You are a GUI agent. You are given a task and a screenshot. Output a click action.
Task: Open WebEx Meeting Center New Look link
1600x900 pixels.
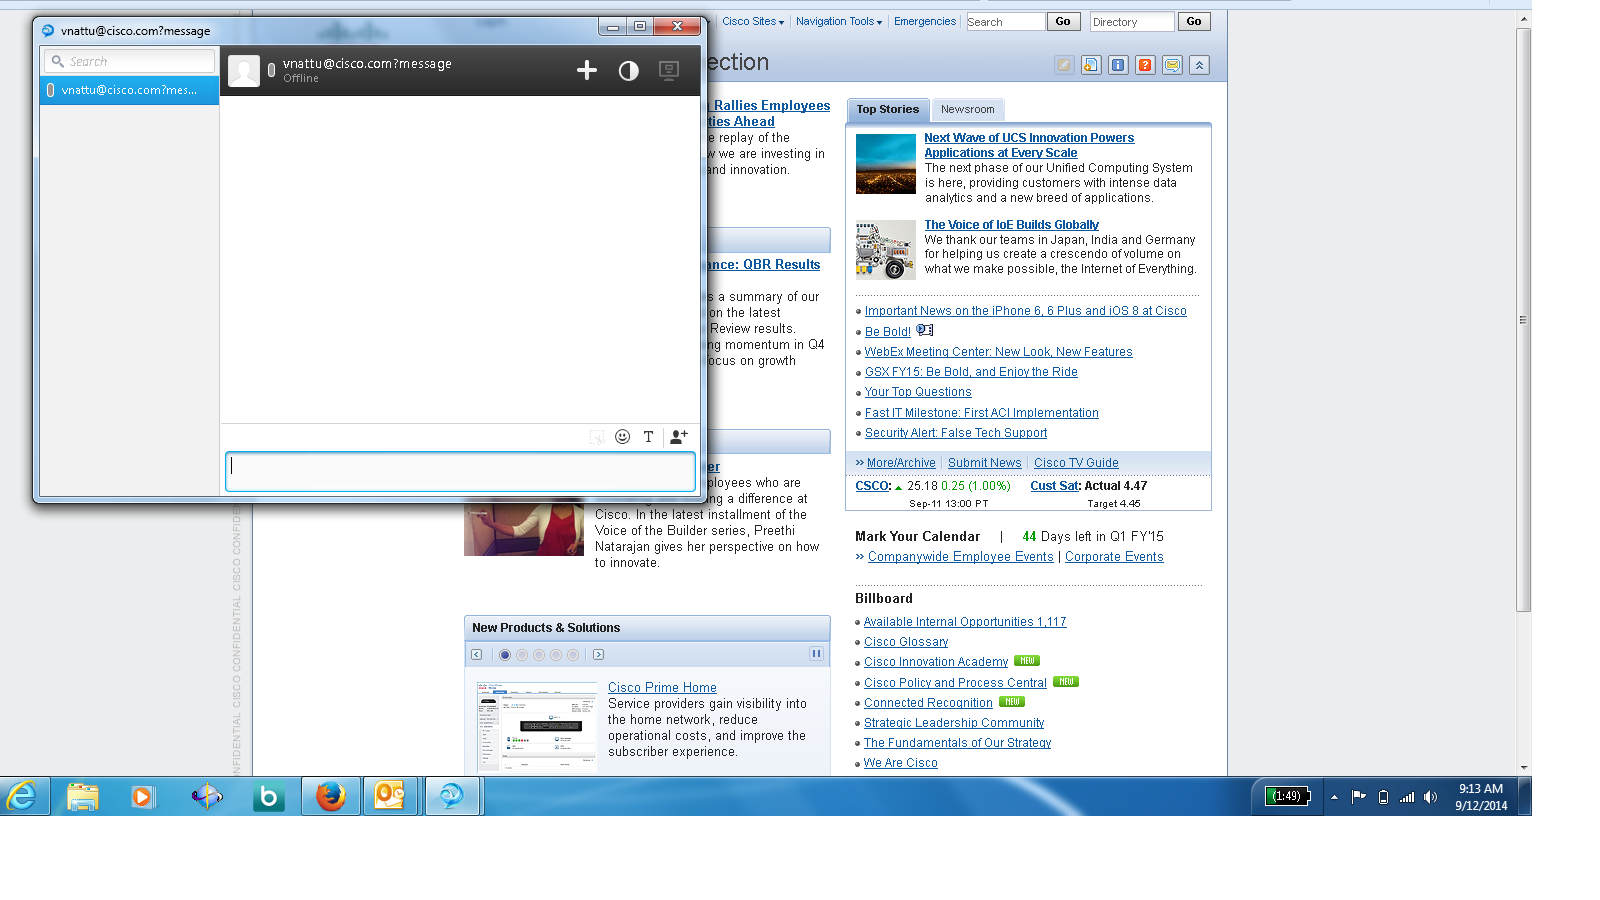click(x=998, y=352)
